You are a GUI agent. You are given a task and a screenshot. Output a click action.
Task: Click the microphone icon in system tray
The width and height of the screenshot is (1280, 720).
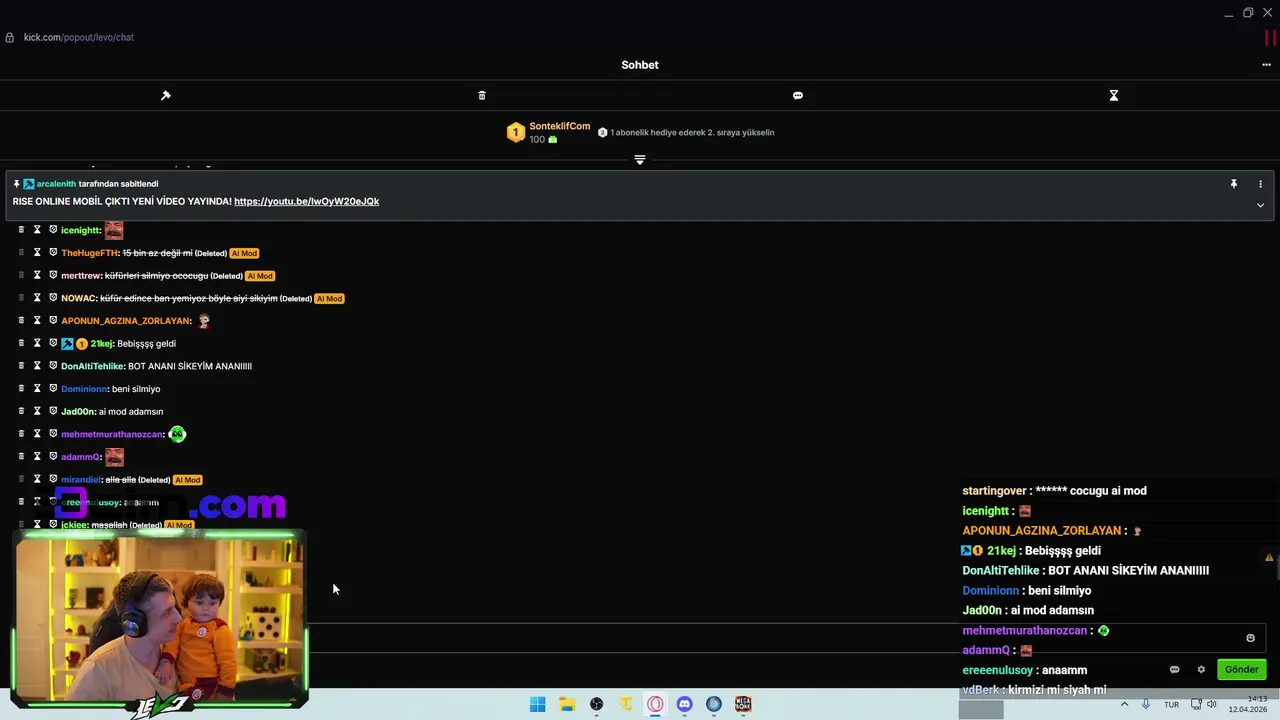point(1146,704)
